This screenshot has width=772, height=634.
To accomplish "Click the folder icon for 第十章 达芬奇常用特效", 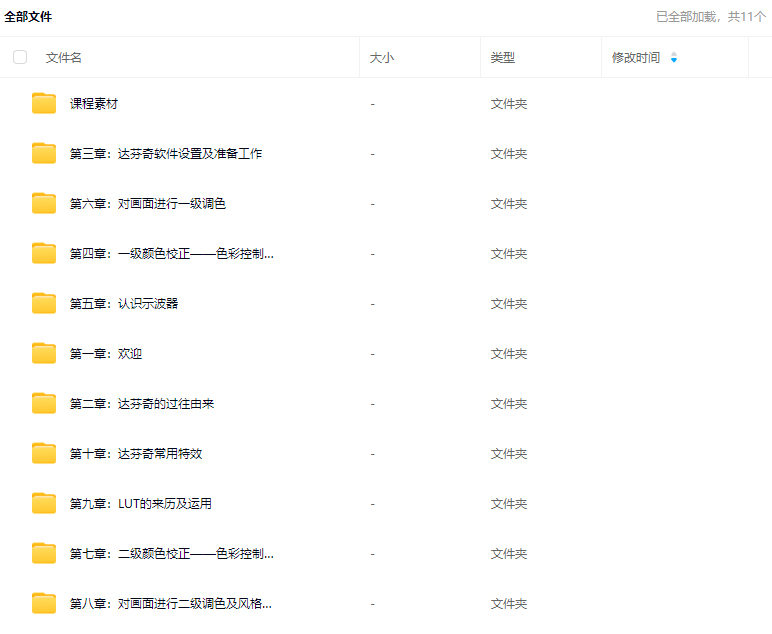I will click(x=44, y=453).
